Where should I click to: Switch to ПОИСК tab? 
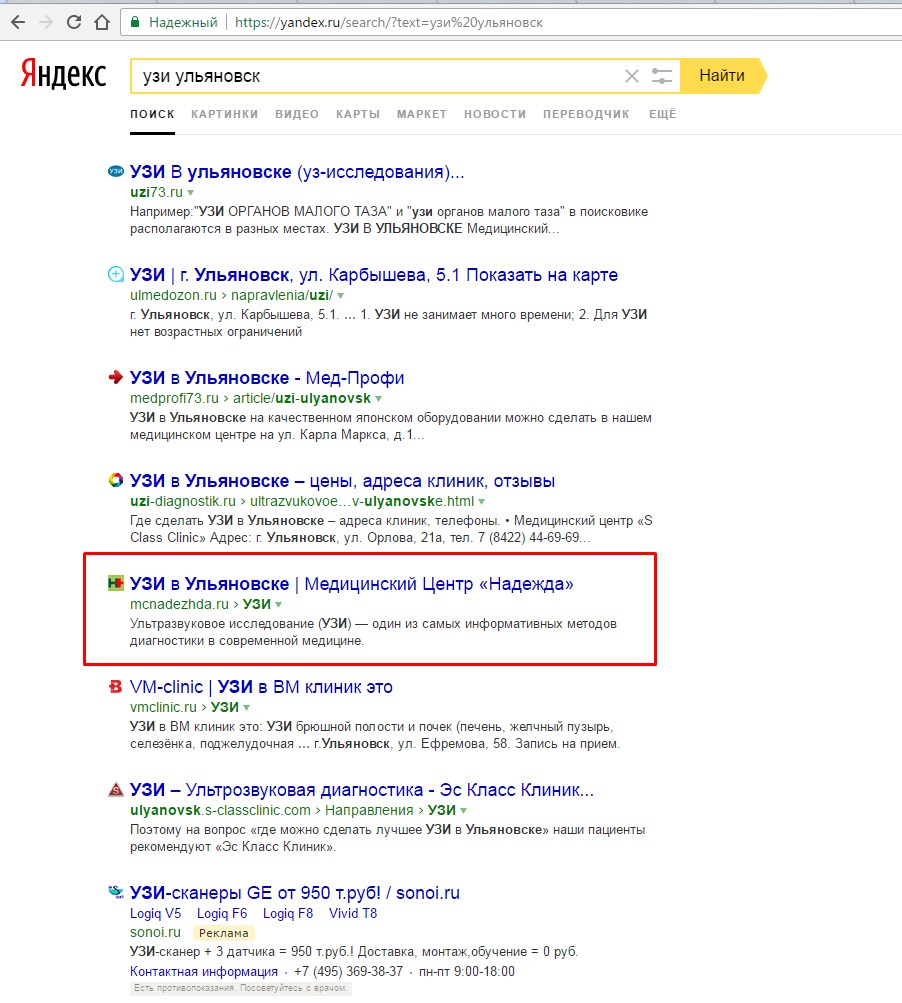[152, 114]
